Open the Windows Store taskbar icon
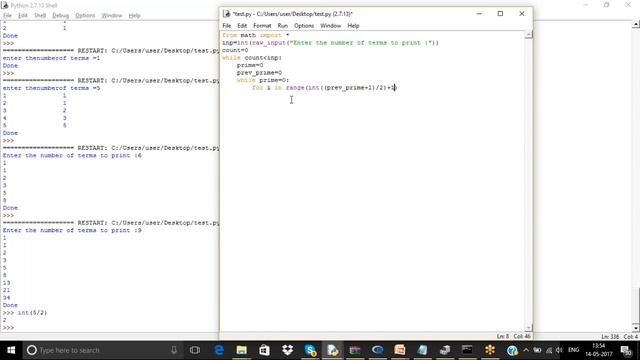Image resolution: width=640 pixels, height=360 pixels. pos(264,350)
